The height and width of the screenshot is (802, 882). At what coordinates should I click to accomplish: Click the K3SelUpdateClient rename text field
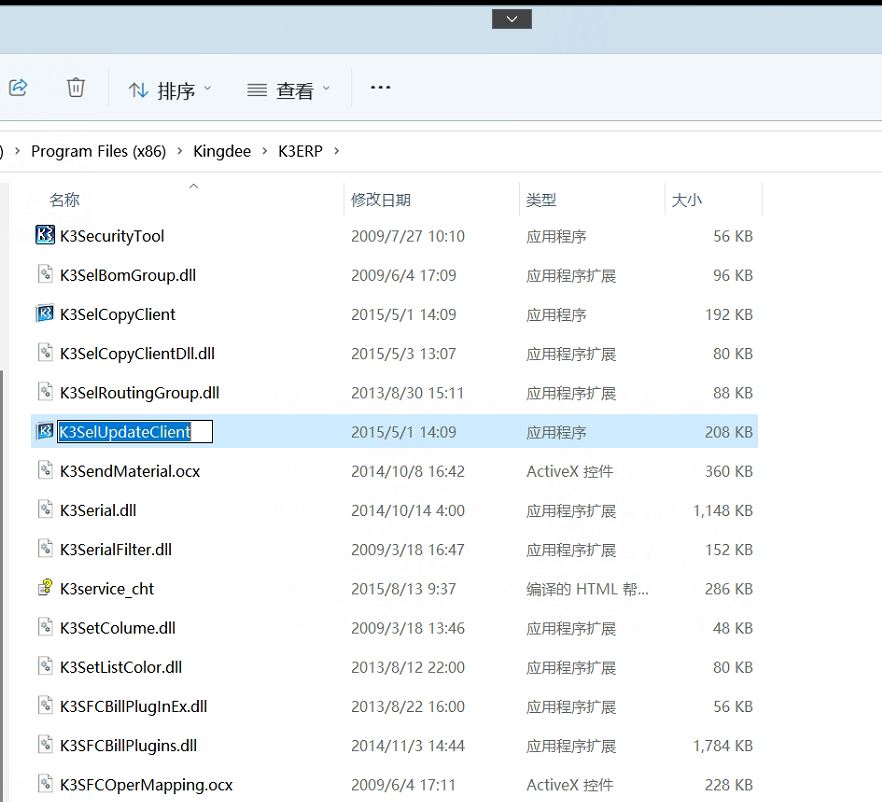(x=135, y=431)
